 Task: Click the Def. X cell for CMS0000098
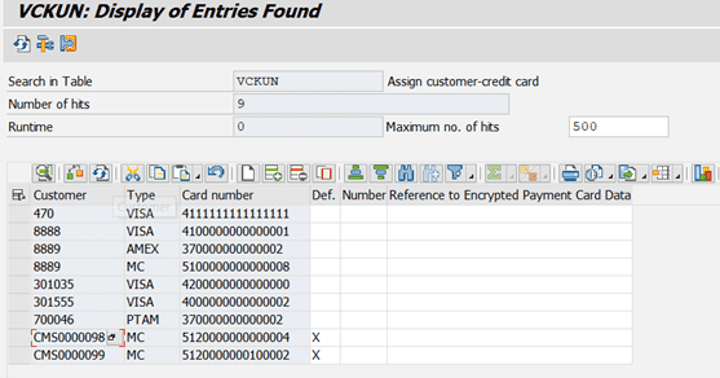click(x=325, y=338)
